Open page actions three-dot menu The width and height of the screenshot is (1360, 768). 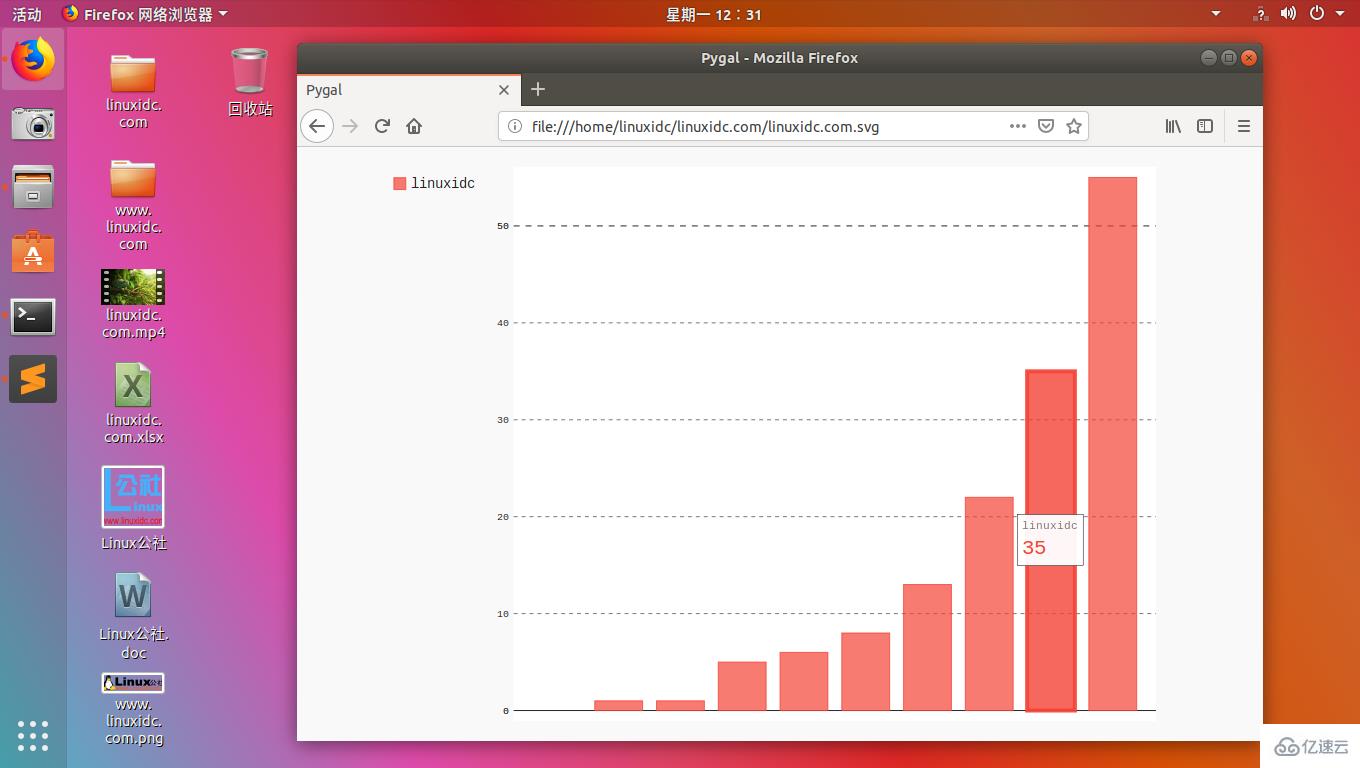pyautogui.click(x=1018, y=126)
